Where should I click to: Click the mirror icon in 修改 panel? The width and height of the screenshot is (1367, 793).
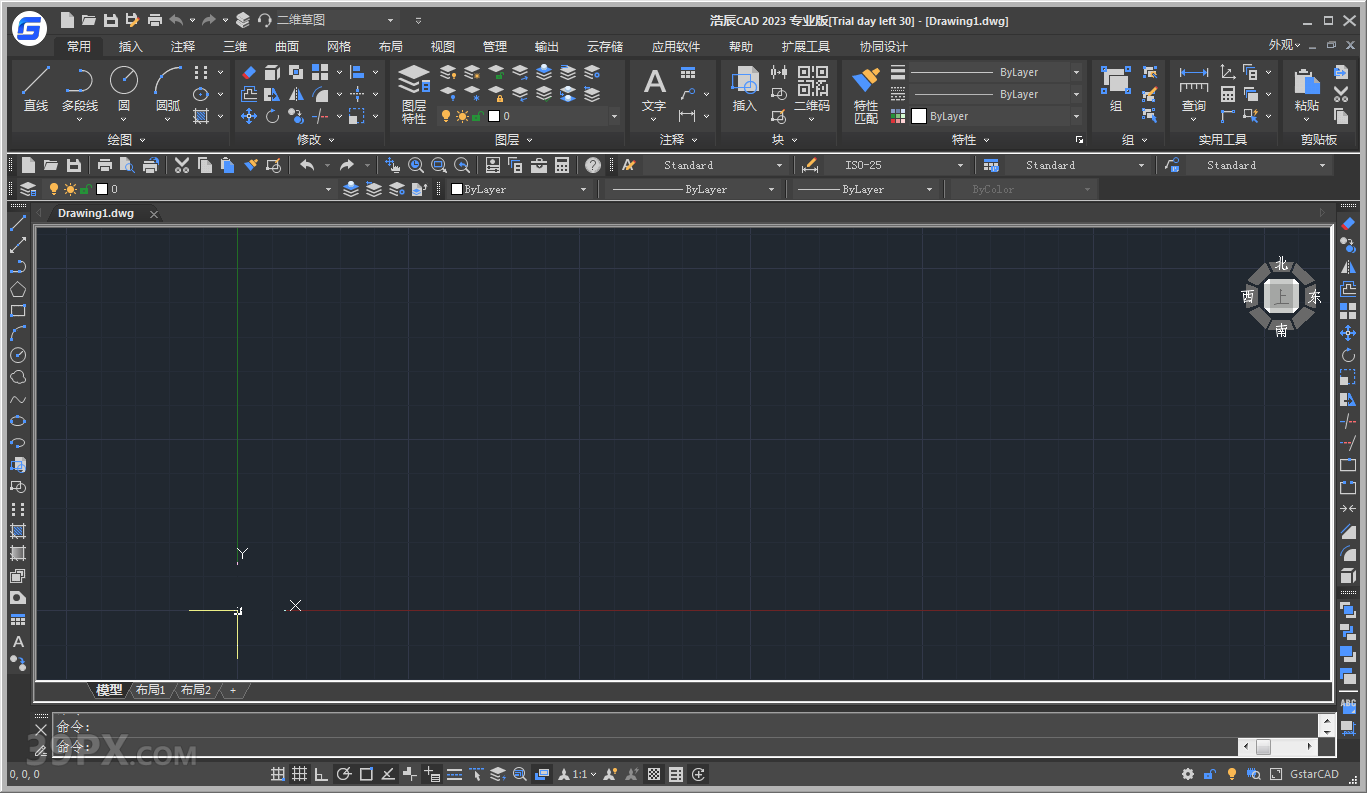(x=296, y=94)
